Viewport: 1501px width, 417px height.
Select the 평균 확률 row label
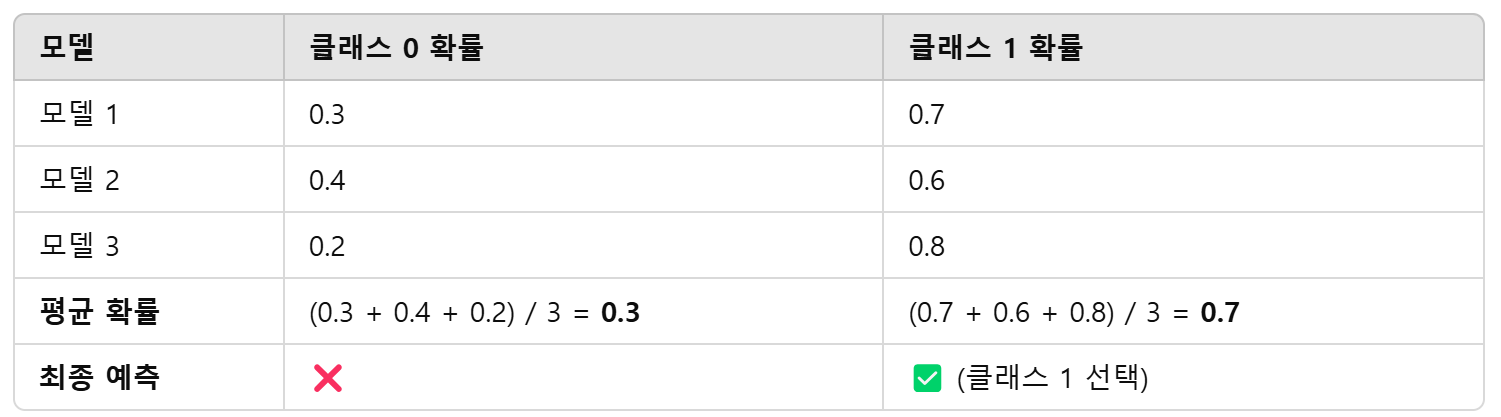(x=99, y=312)
